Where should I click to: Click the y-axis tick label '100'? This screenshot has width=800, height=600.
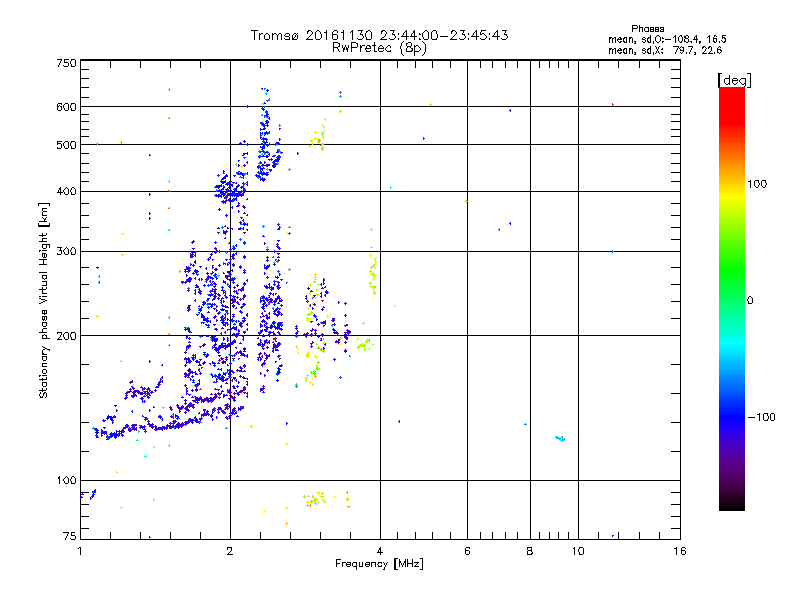[x=66, y=480]
